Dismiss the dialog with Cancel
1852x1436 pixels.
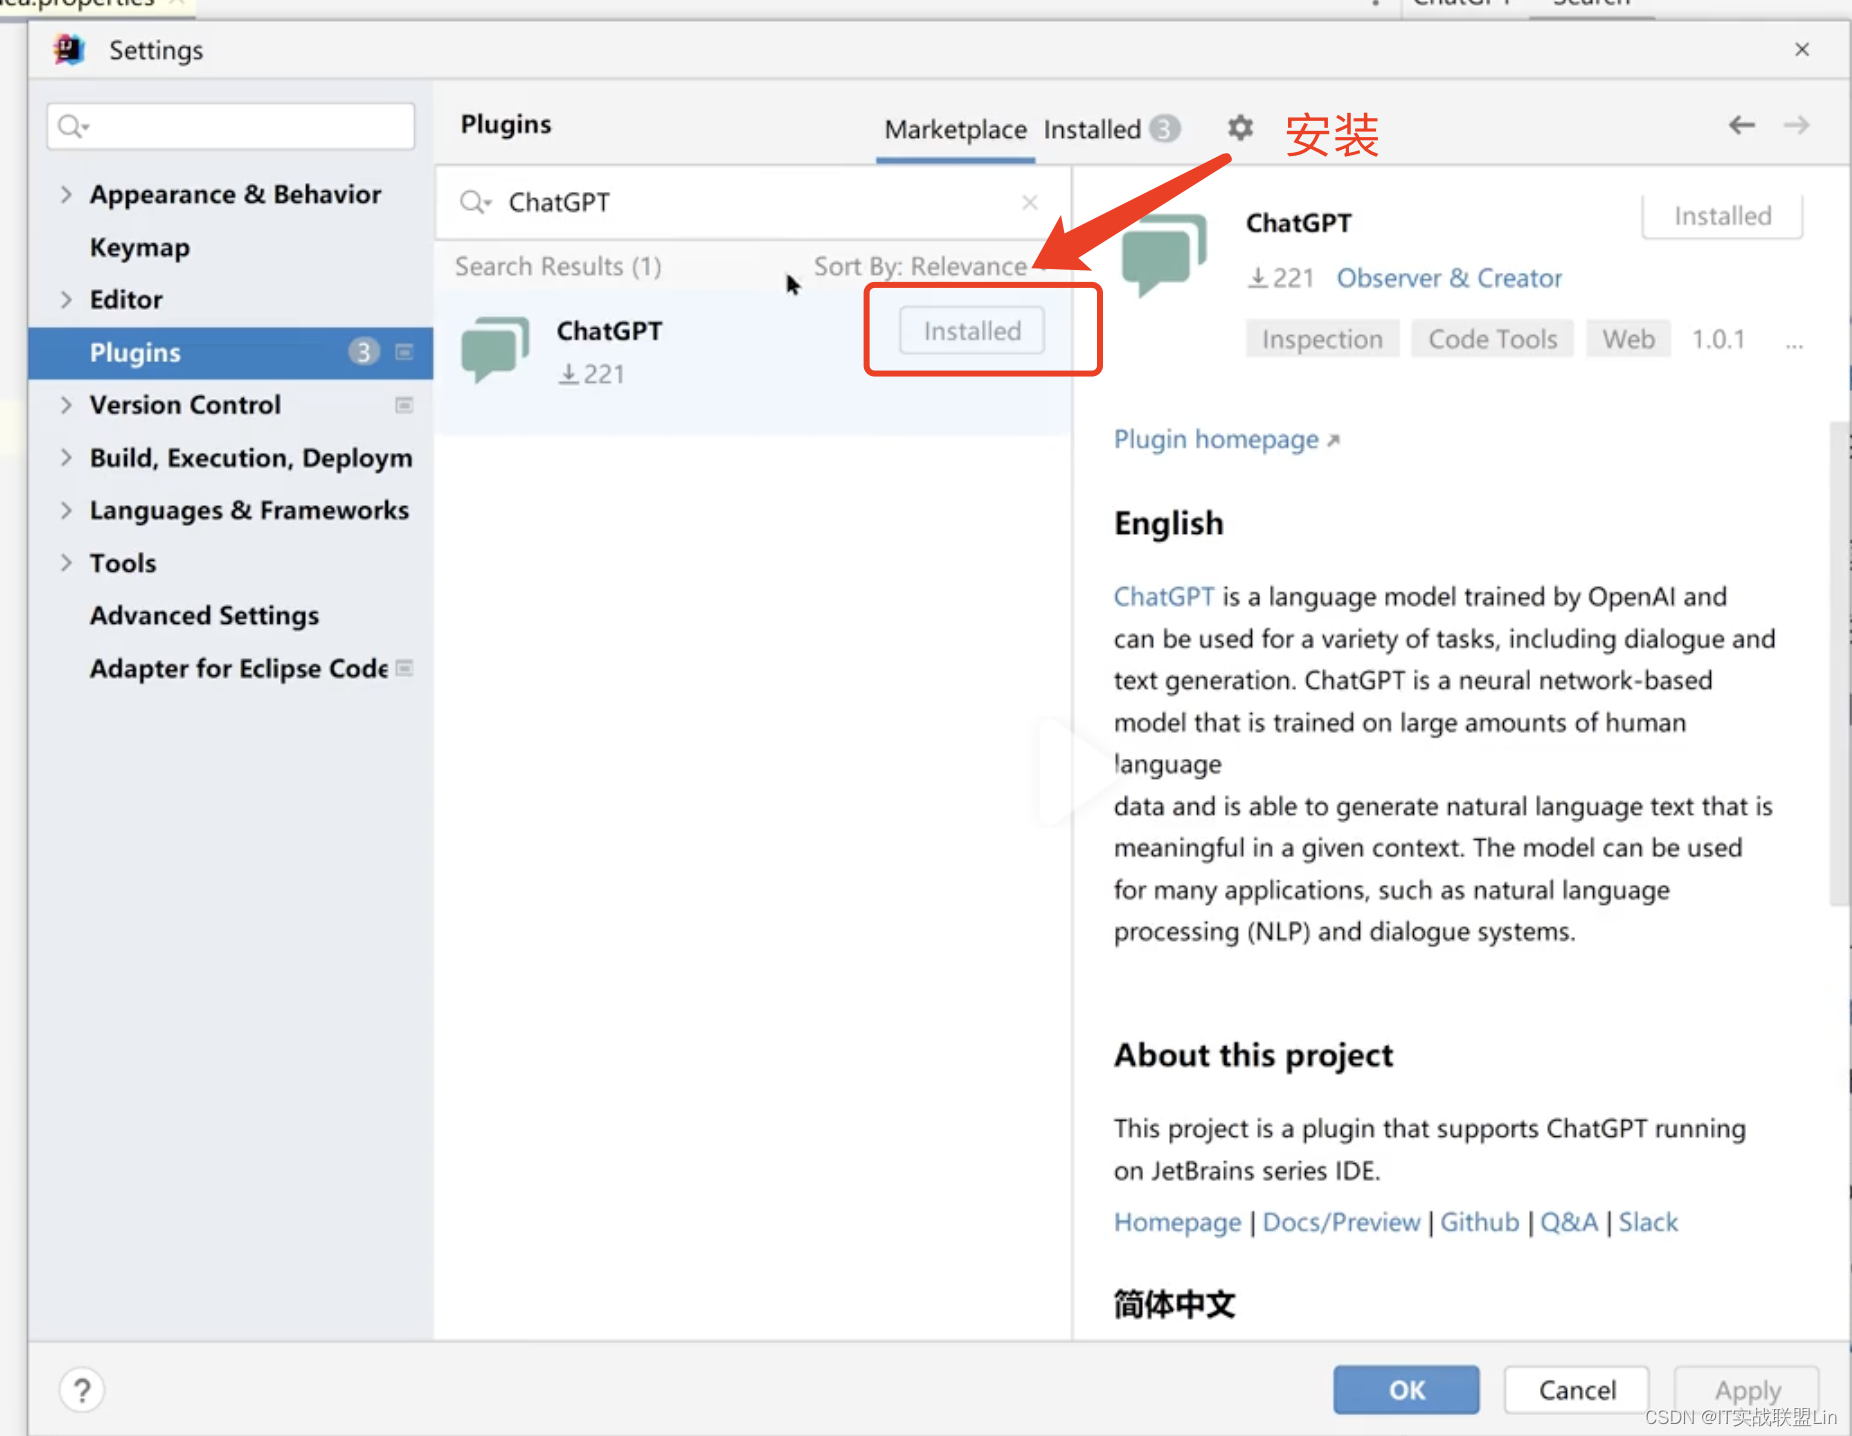pyautogui.click(x=1577, y=1390)
